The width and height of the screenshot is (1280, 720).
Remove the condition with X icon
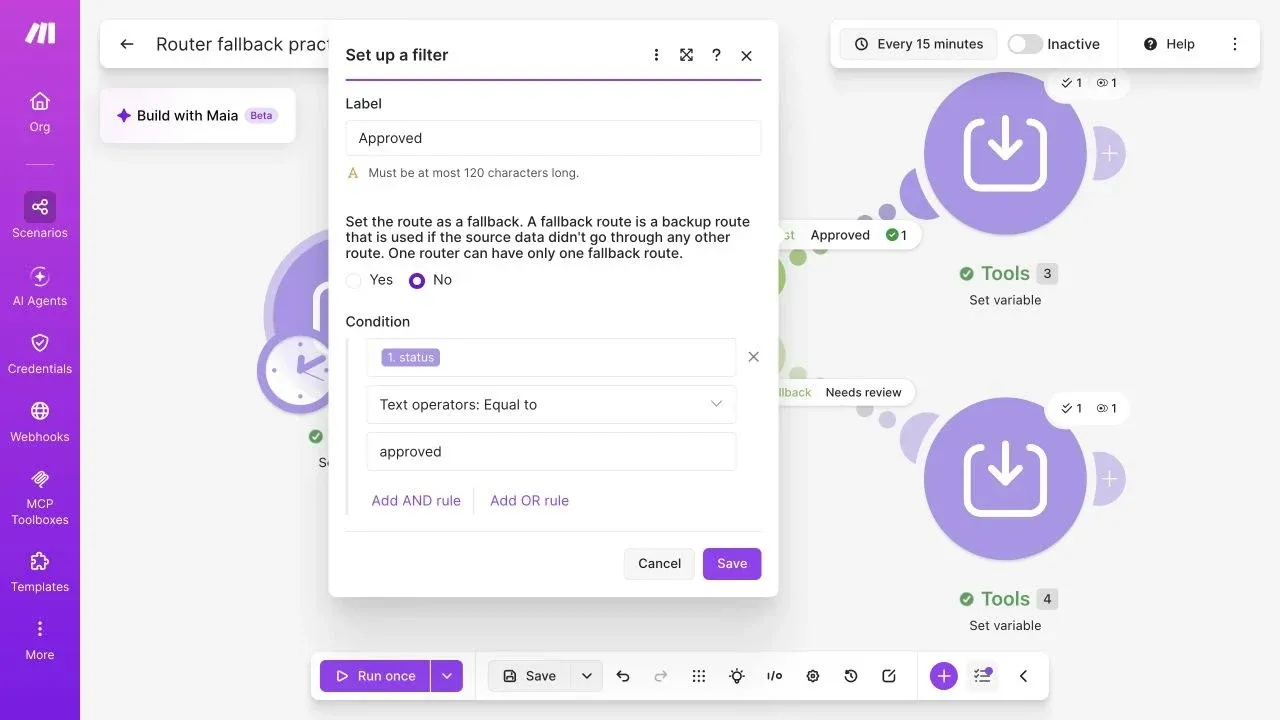coord(754,357)
